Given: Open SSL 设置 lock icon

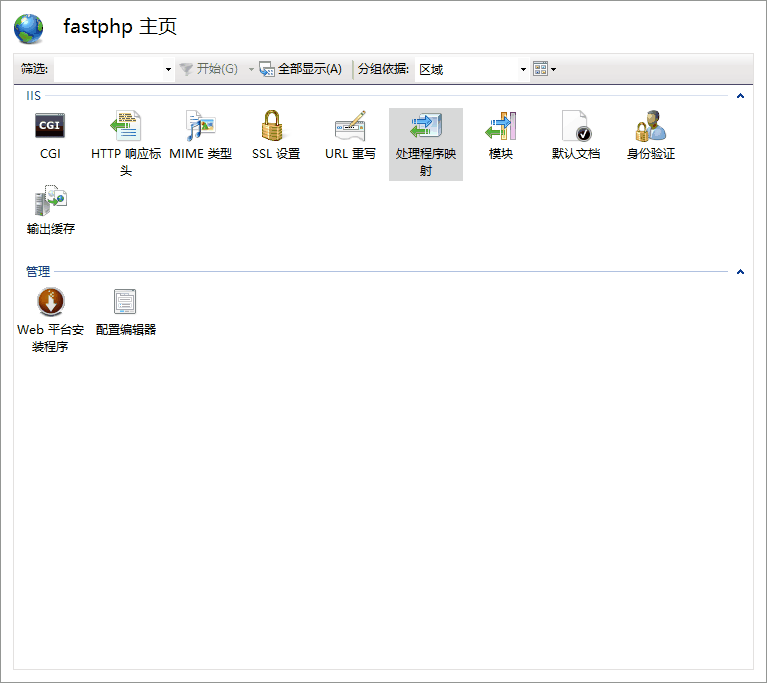Looking at the screenshot, I should click(x=275, y=127).
